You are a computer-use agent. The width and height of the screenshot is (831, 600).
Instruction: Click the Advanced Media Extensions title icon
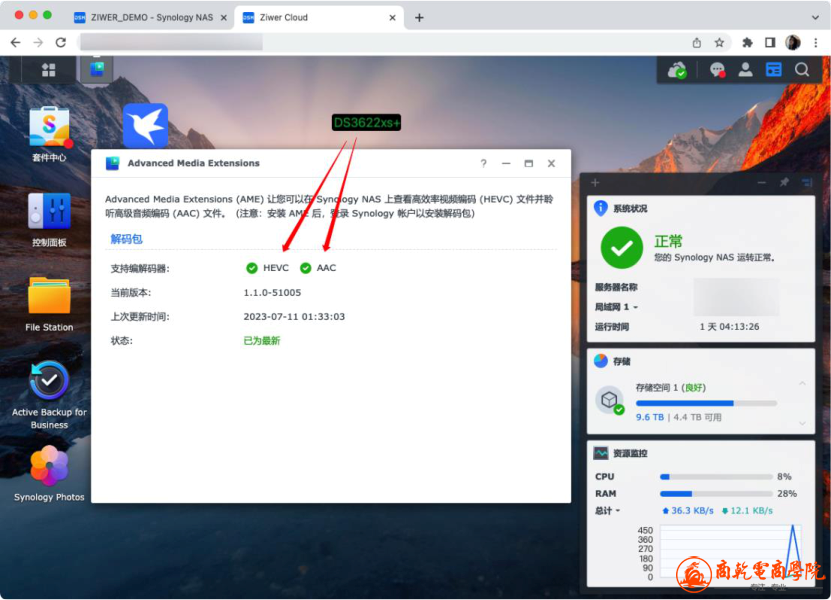click(112, 163)
